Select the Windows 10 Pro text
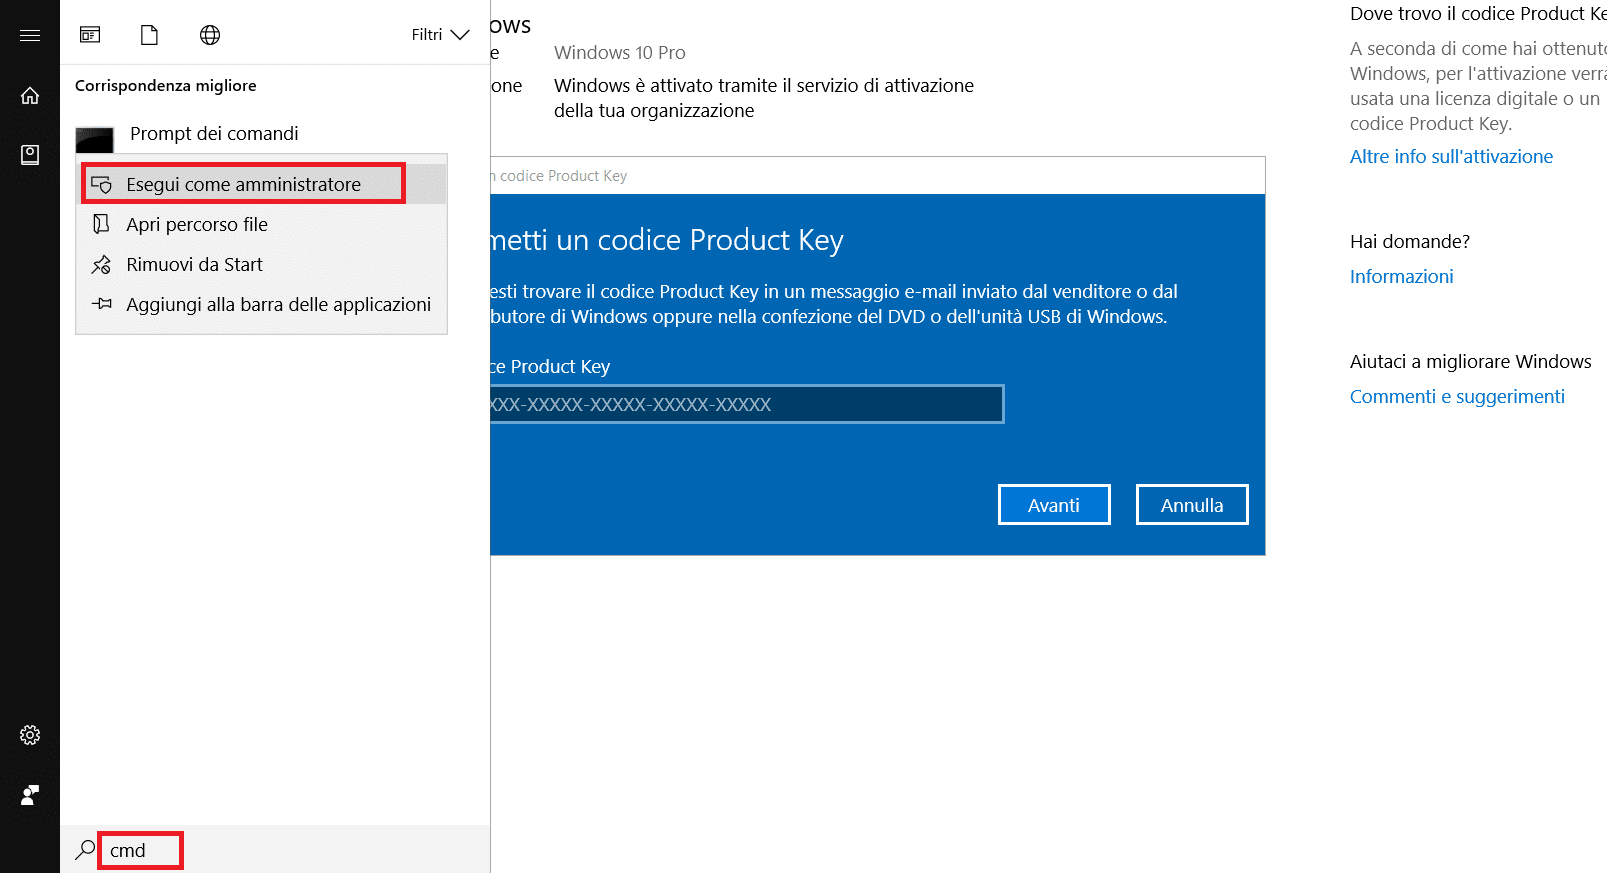The width and height of the screenshot is (1607, 873). [620, 52]
